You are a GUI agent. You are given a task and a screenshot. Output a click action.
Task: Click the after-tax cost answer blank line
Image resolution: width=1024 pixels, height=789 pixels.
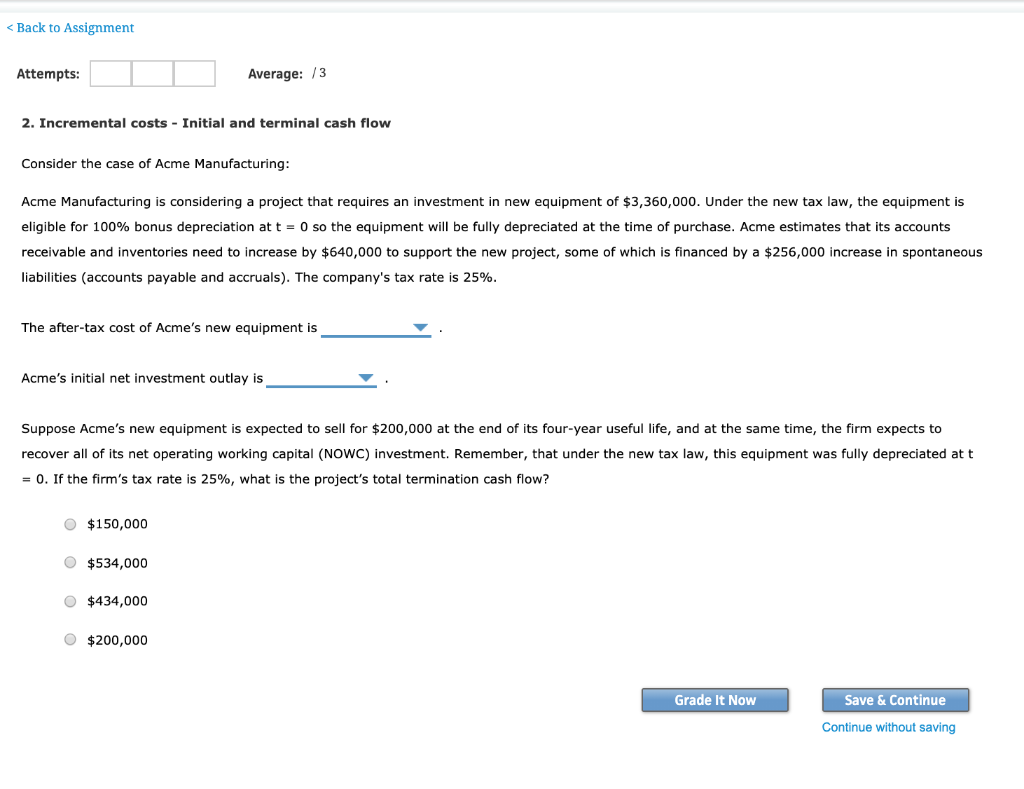(370, 330)
